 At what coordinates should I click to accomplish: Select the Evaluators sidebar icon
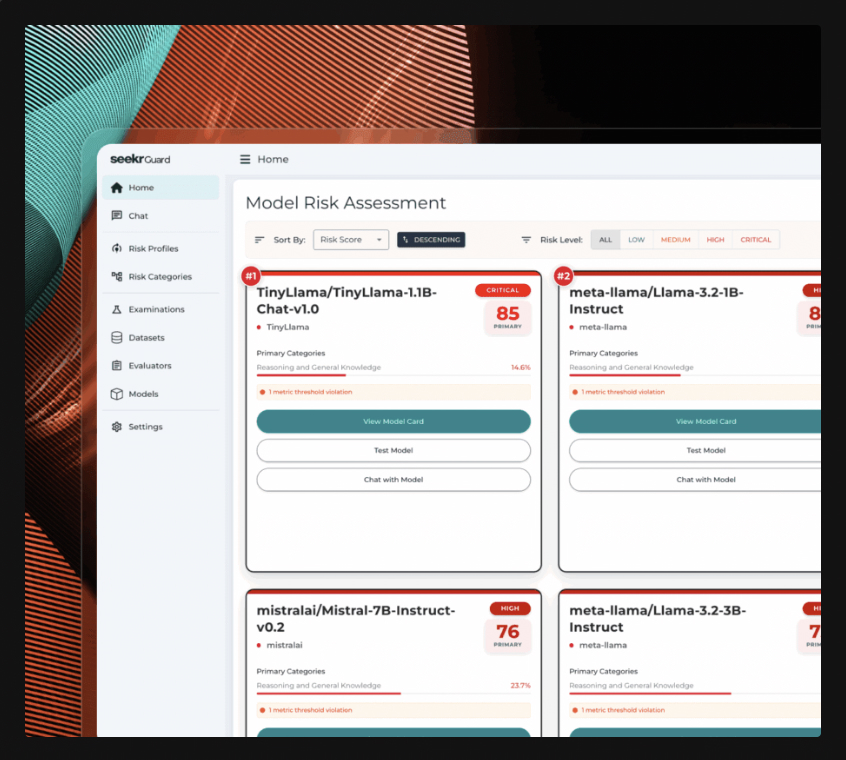(117, 366)
